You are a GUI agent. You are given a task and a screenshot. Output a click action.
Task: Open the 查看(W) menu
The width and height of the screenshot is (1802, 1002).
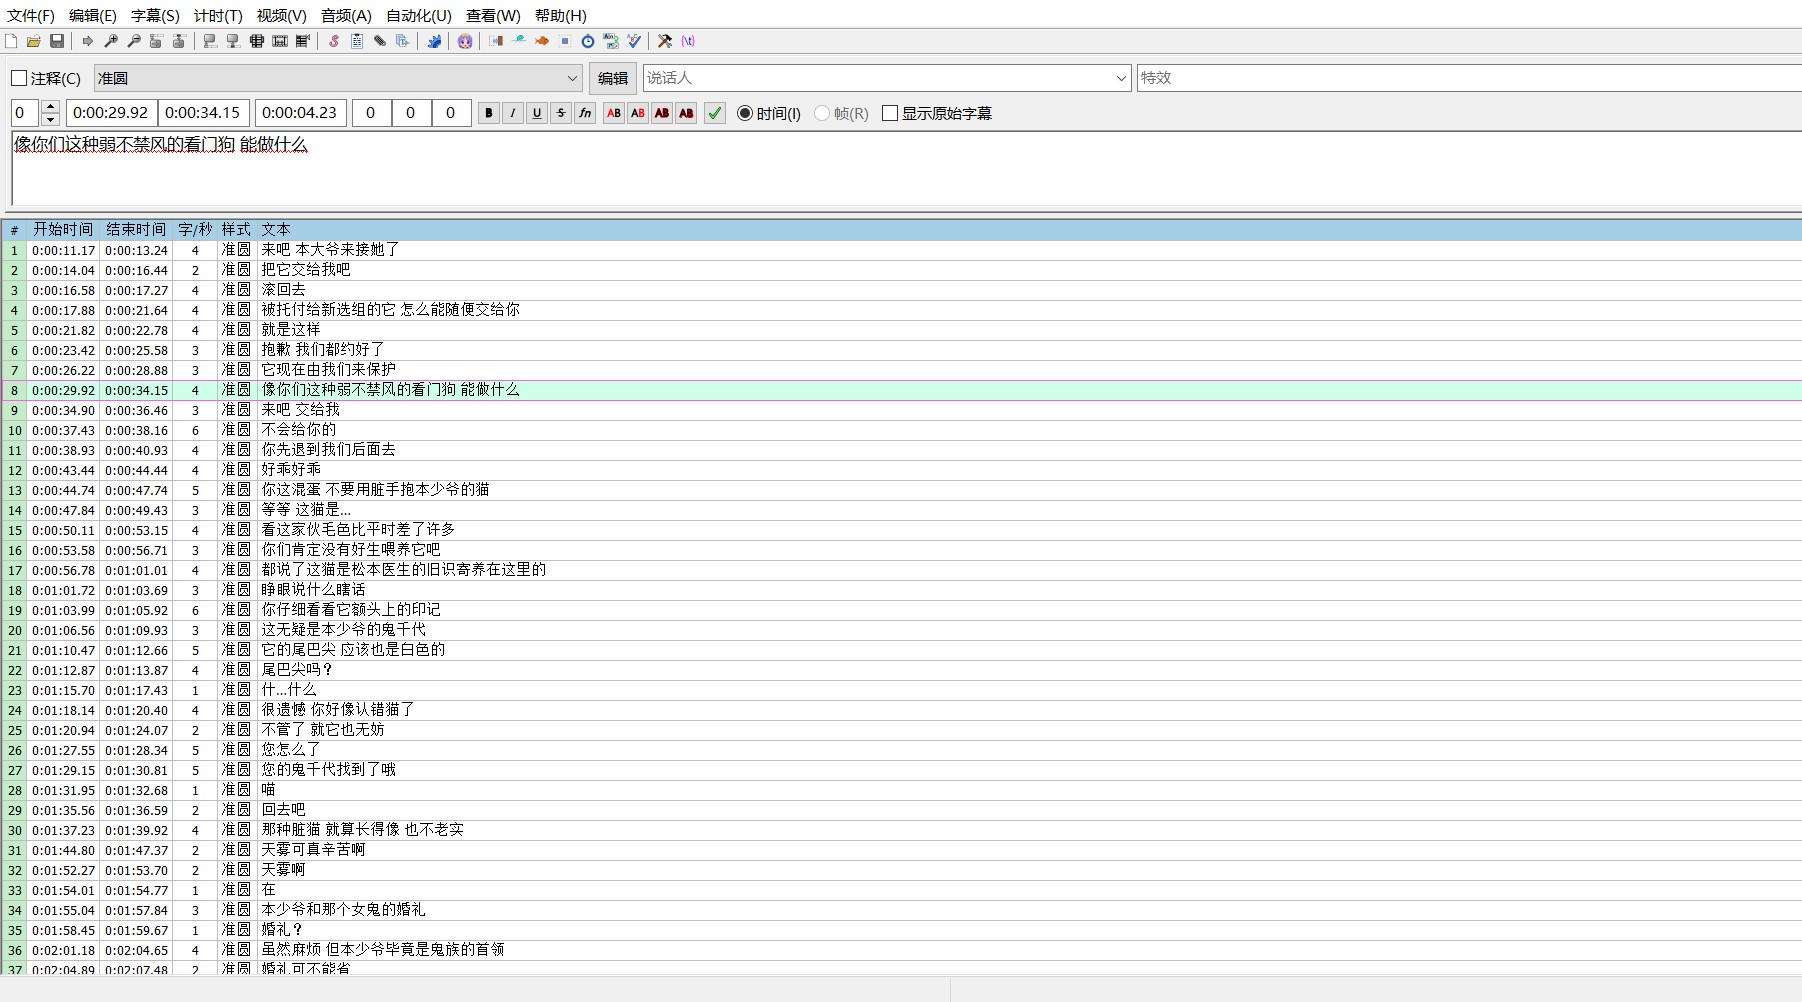(493, 16)
